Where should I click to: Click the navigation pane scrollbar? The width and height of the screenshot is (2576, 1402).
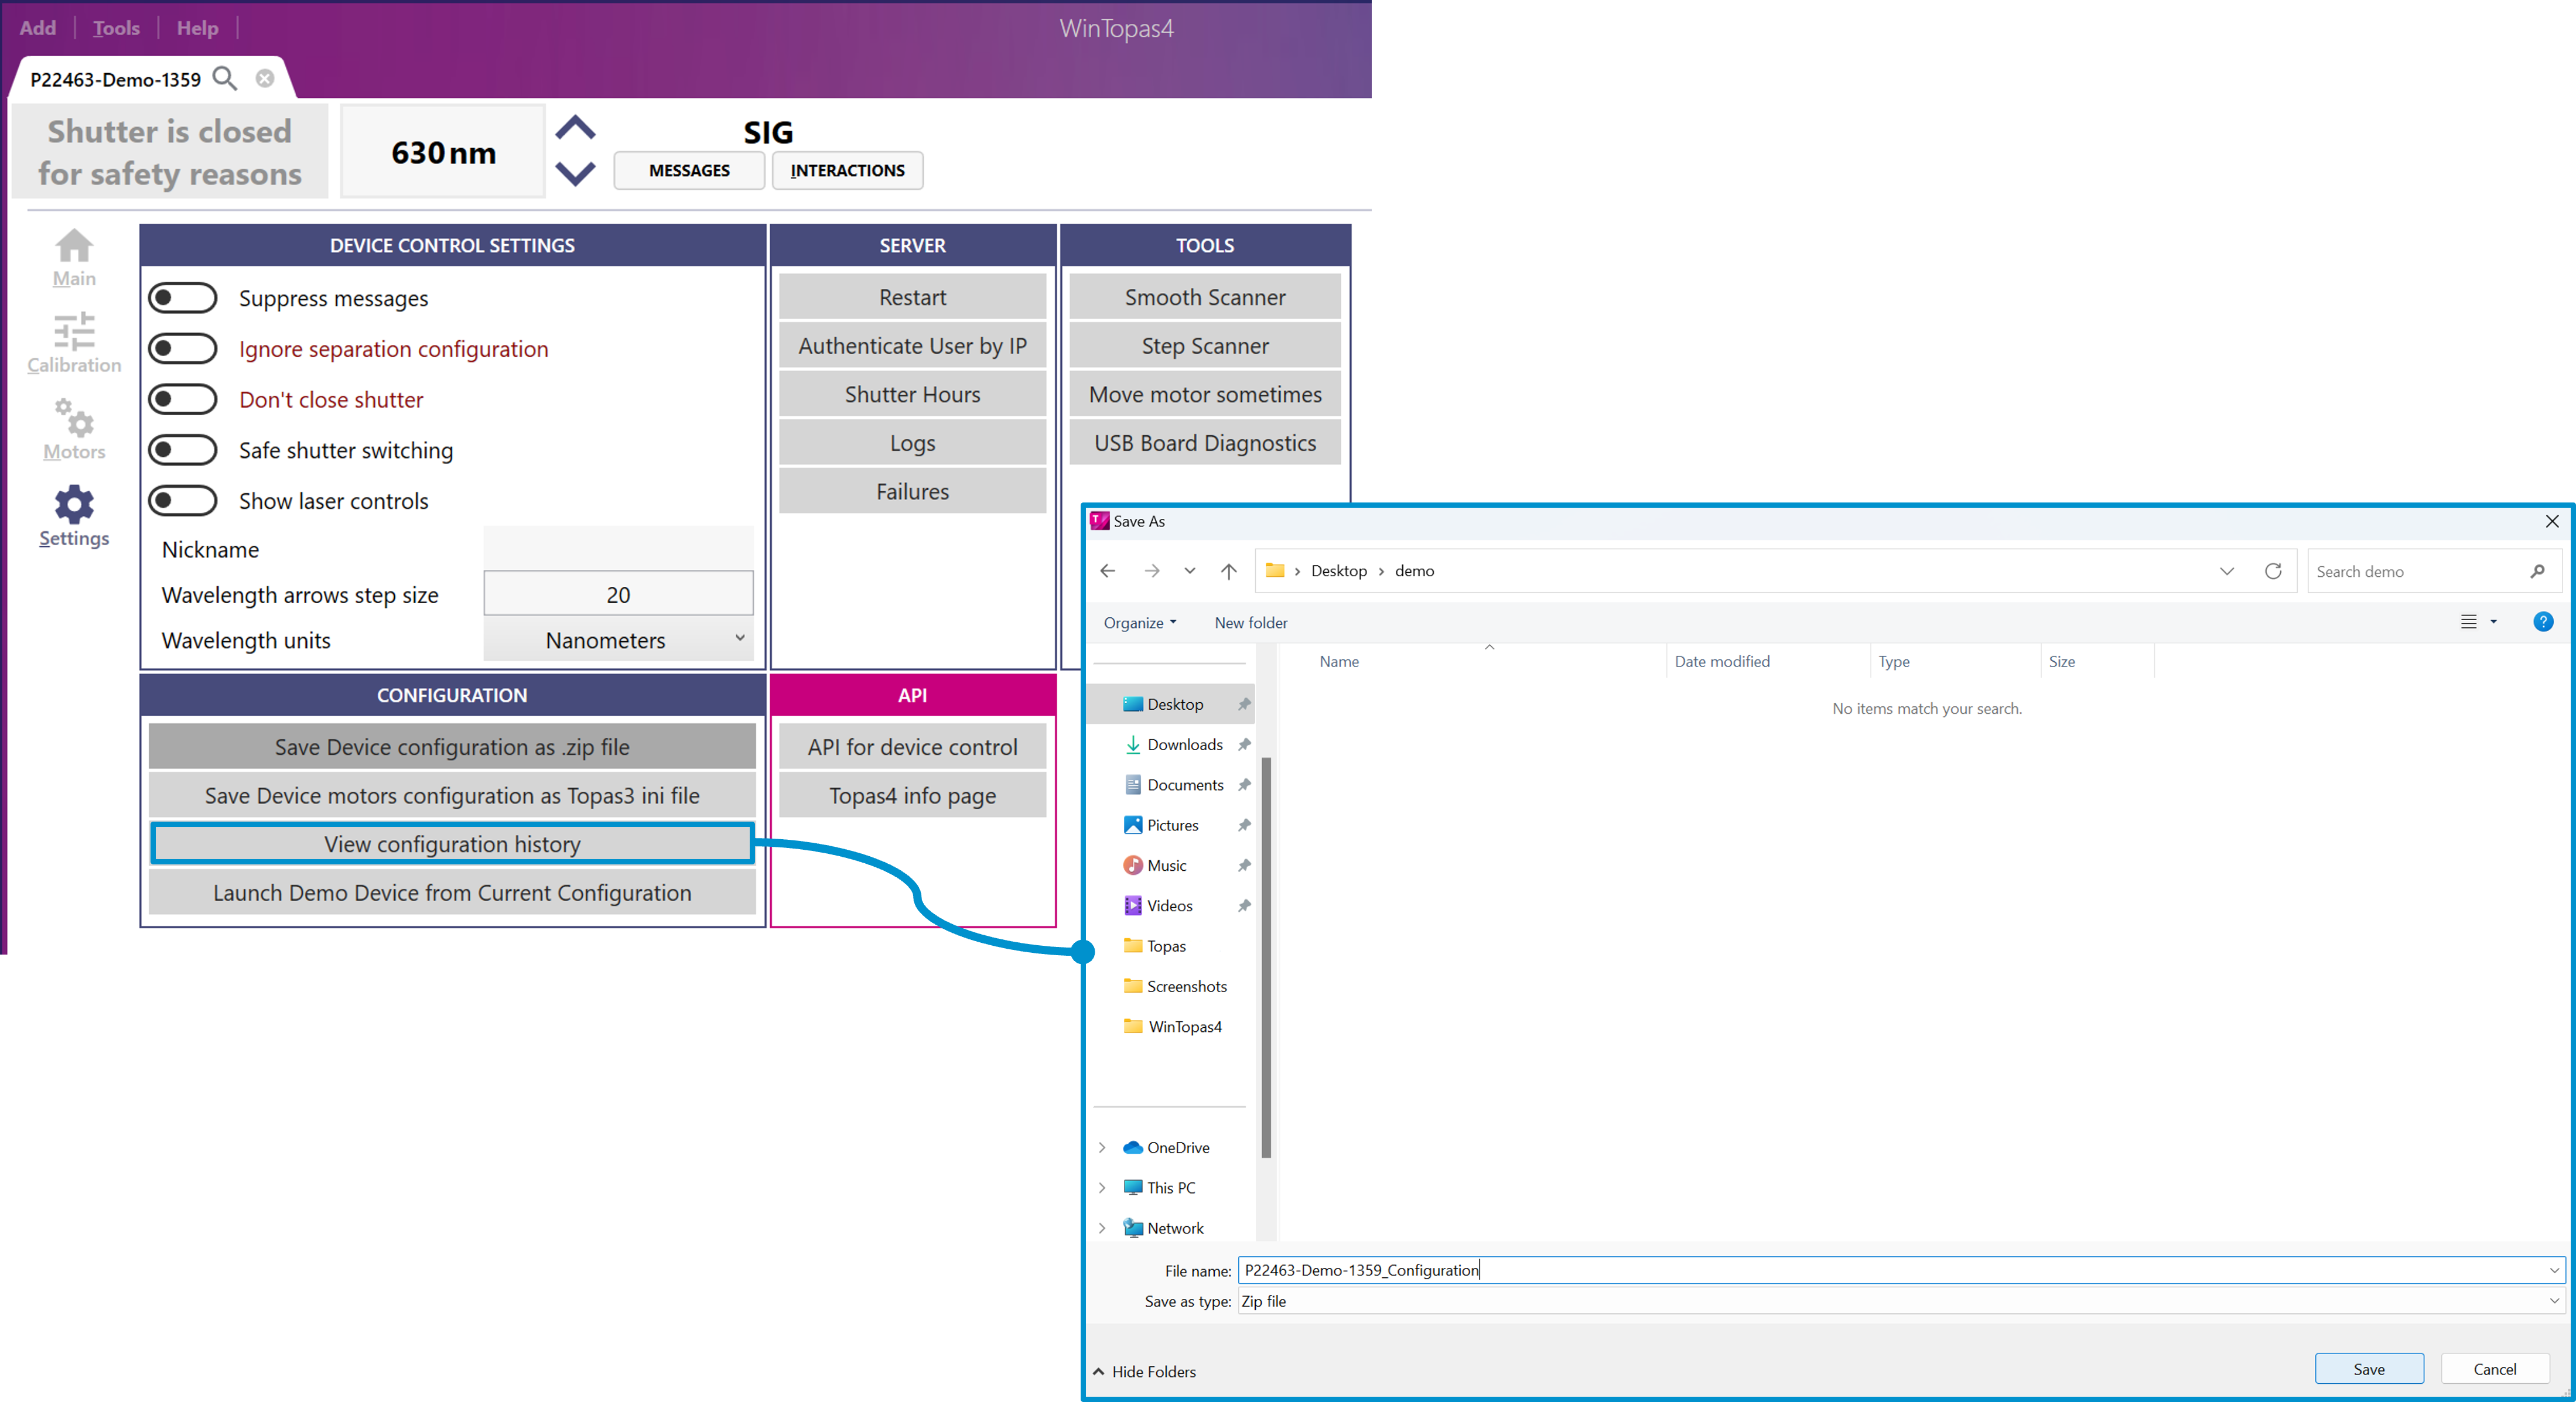[1266, 957]
